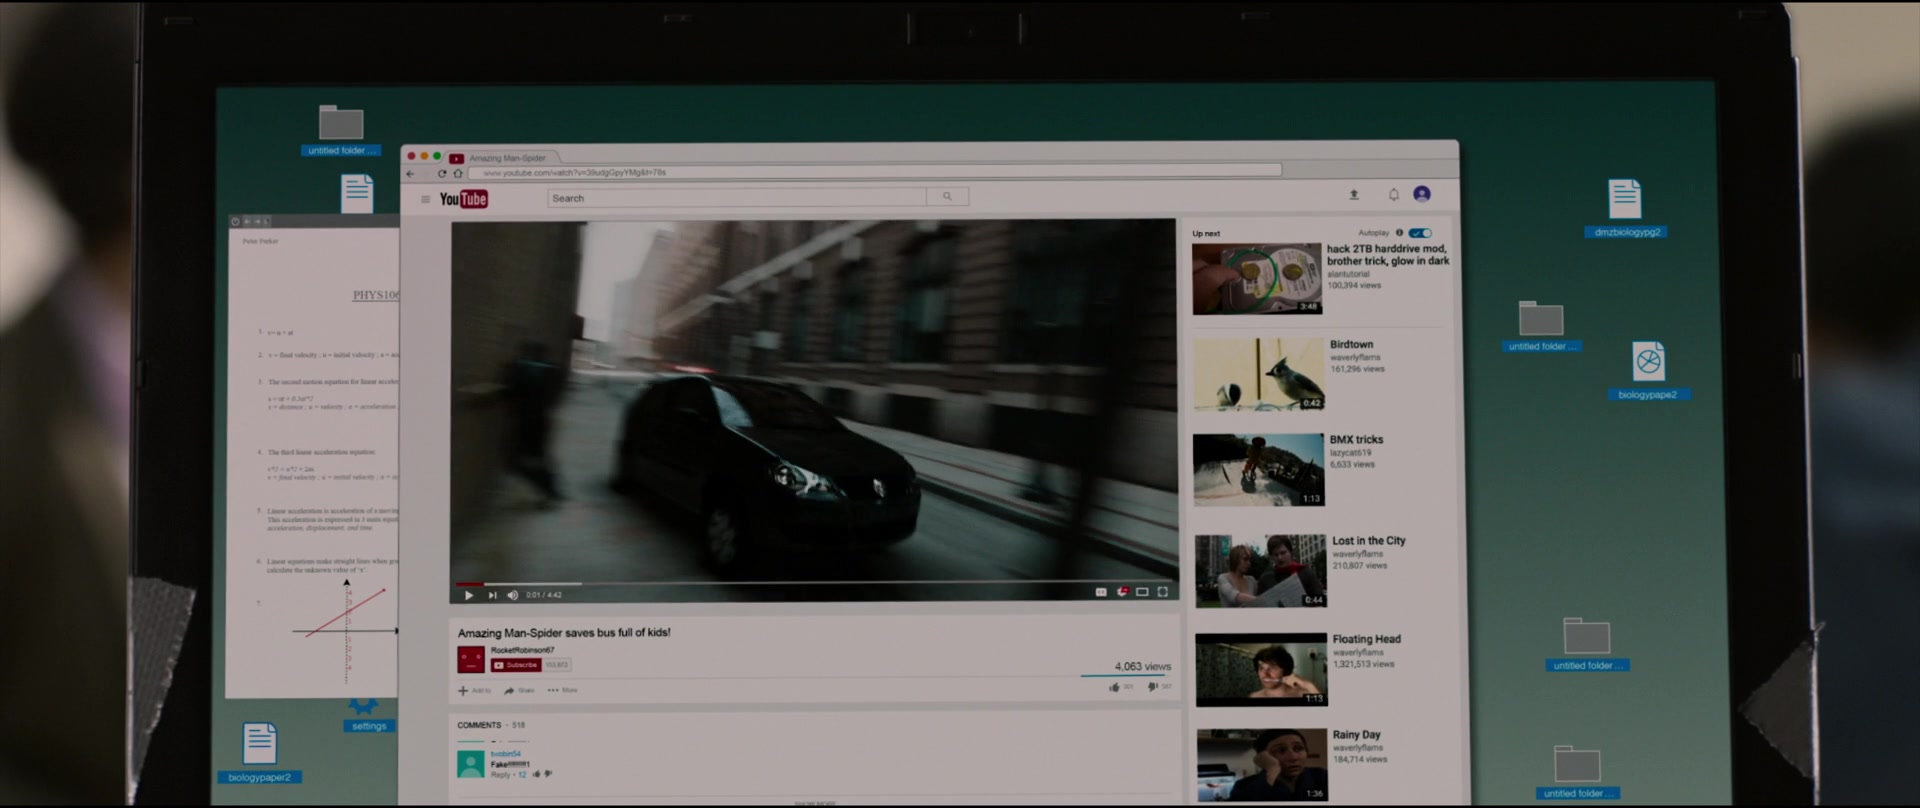
Task: Open the hack 2TB harddrive mod thumbnail
Action: (1257, 279)
